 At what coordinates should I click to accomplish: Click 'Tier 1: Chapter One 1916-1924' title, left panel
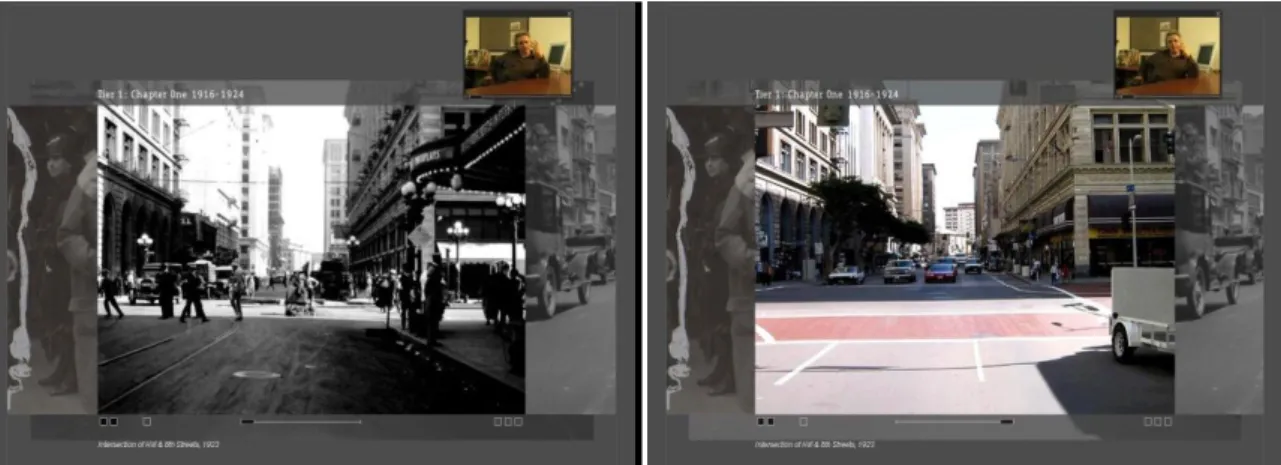click(170, 94)
